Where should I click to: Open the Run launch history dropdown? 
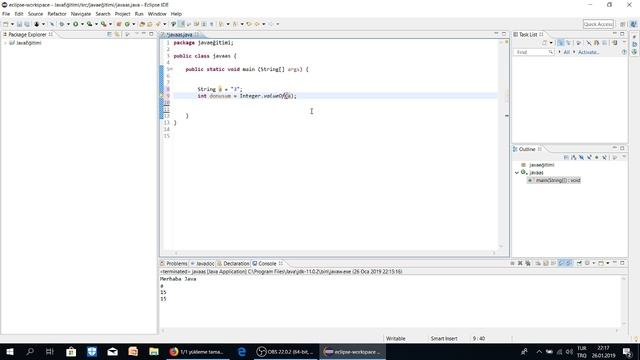(82, 24)
